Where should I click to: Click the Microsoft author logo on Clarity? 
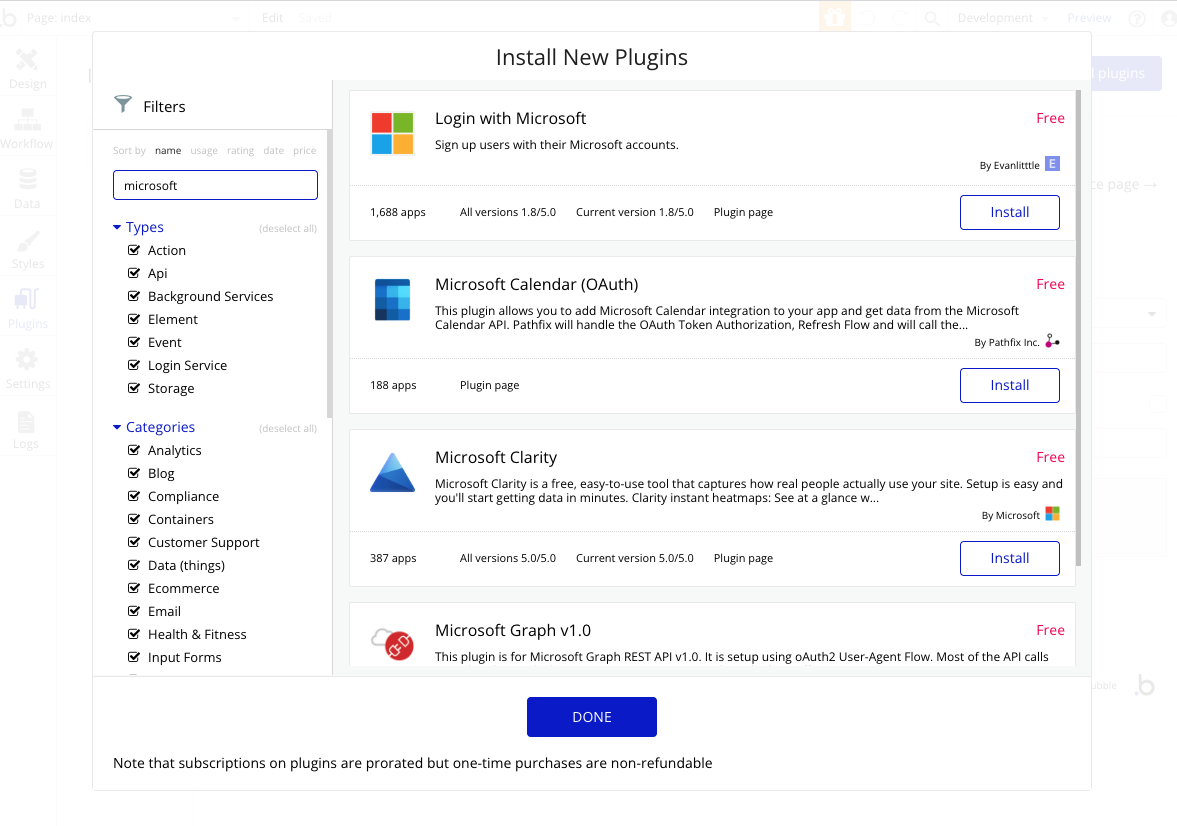point(1052,514)
